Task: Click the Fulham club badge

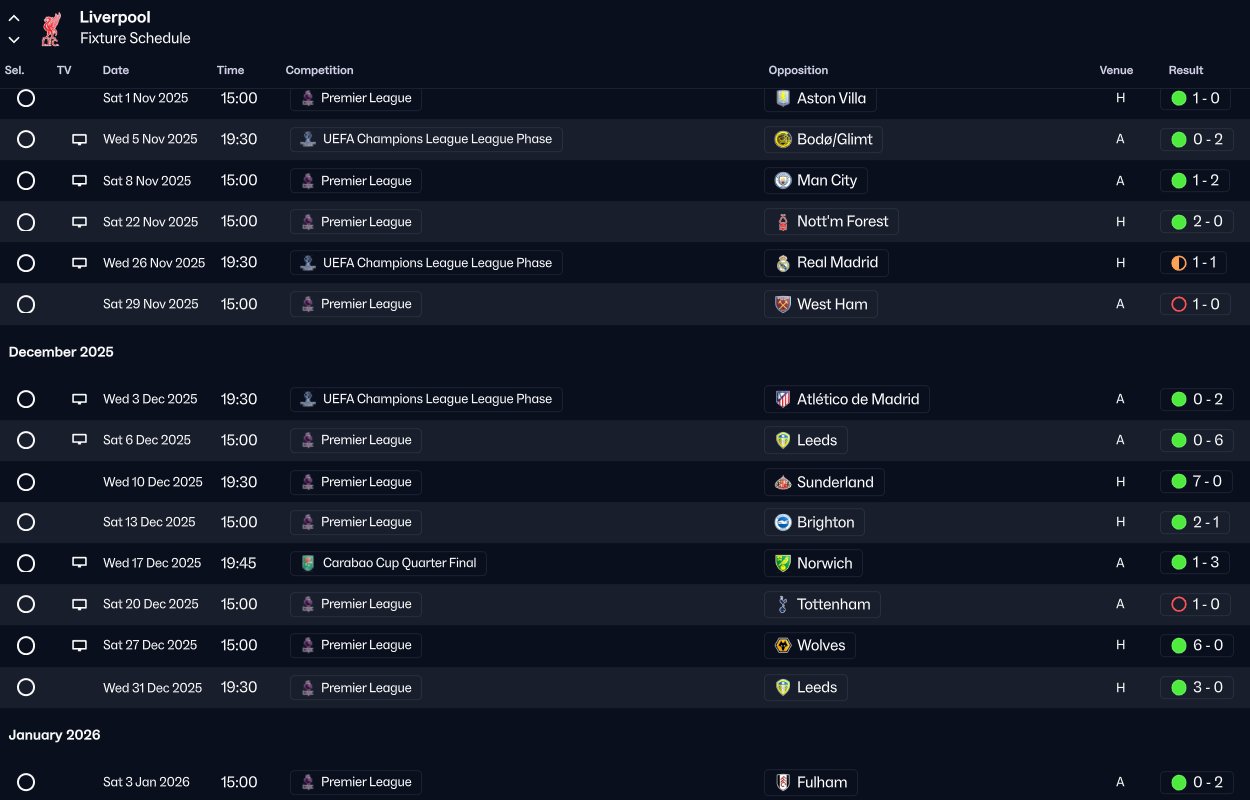Action: pos(783,782)
